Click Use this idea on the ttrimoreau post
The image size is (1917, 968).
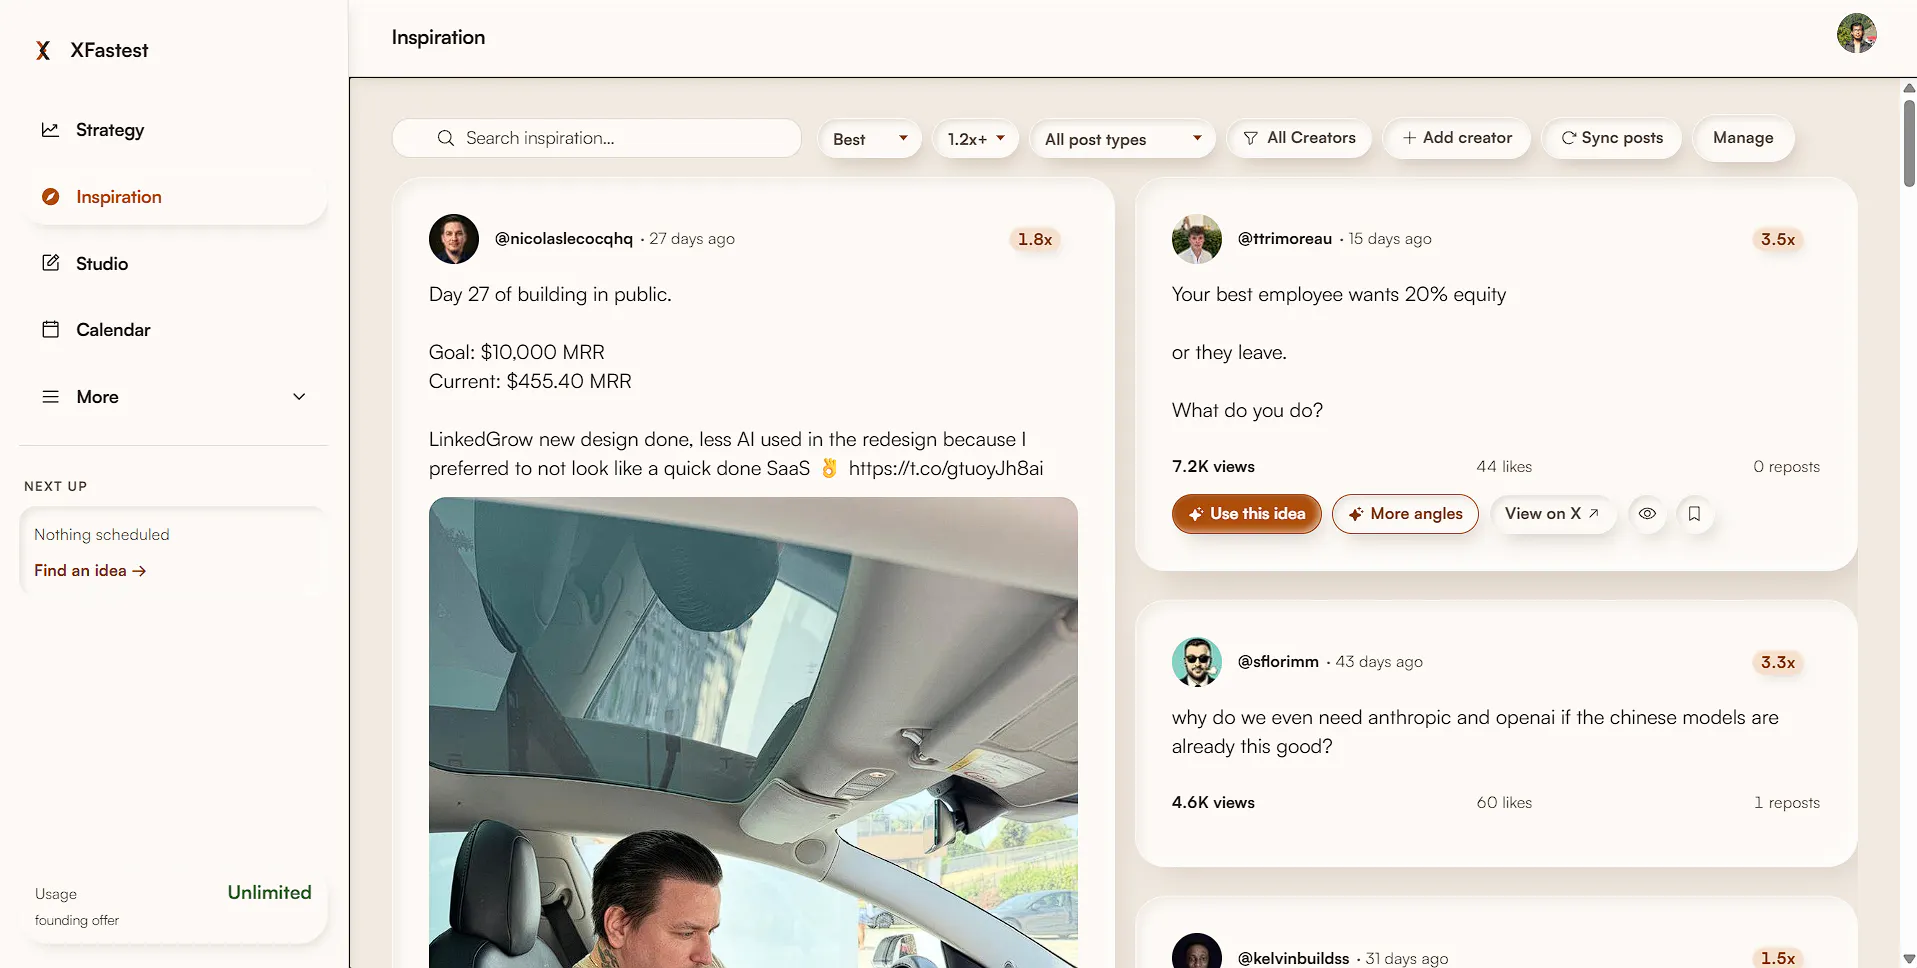pos(1246,514)
